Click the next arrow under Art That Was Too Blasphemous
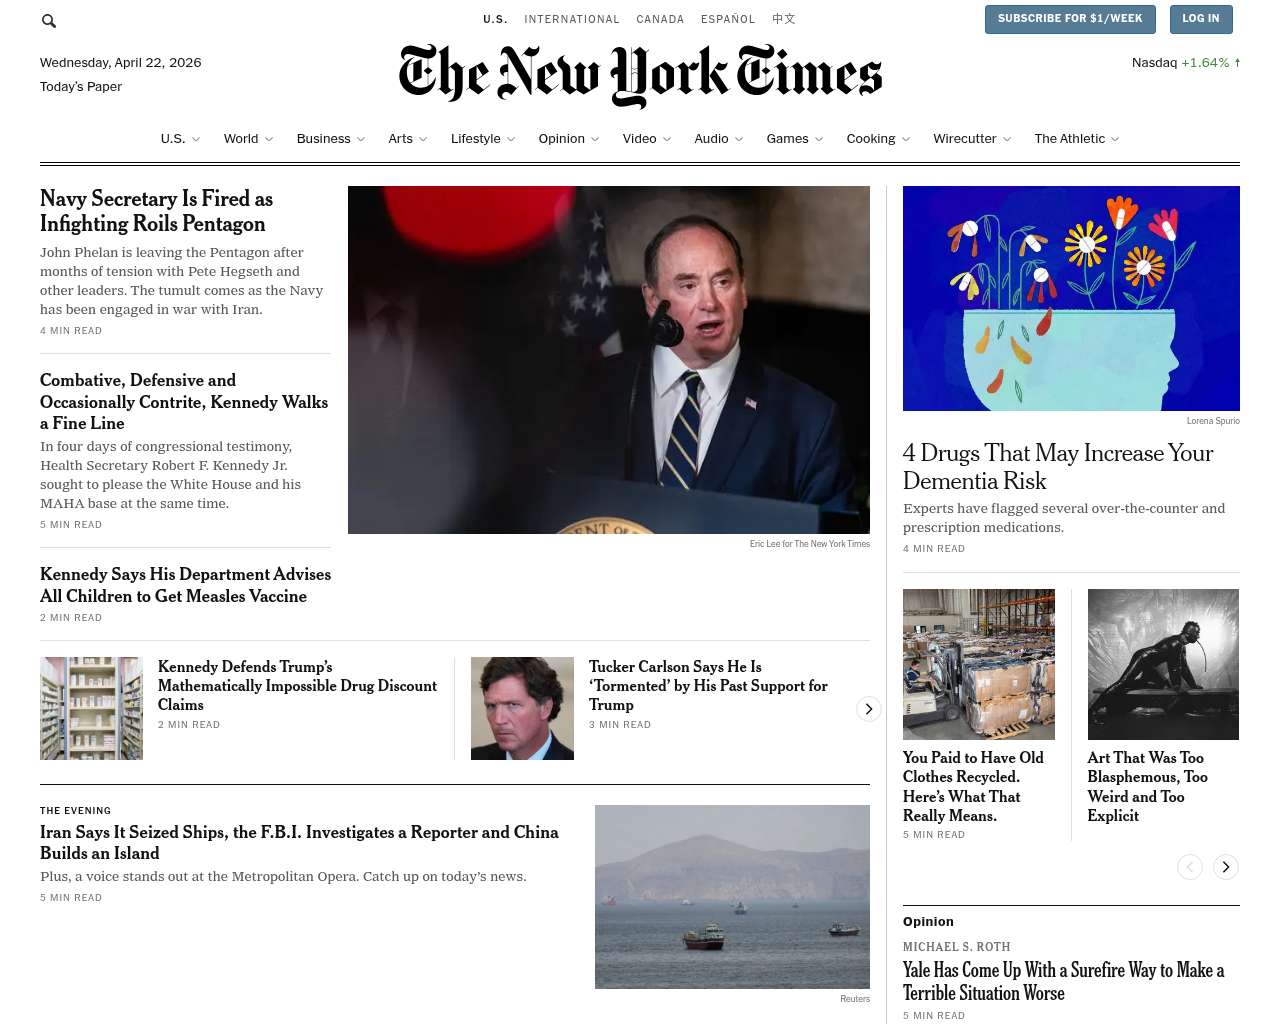Image resolution: width=1280 pixels, height=1024 pixels. 1226,867
